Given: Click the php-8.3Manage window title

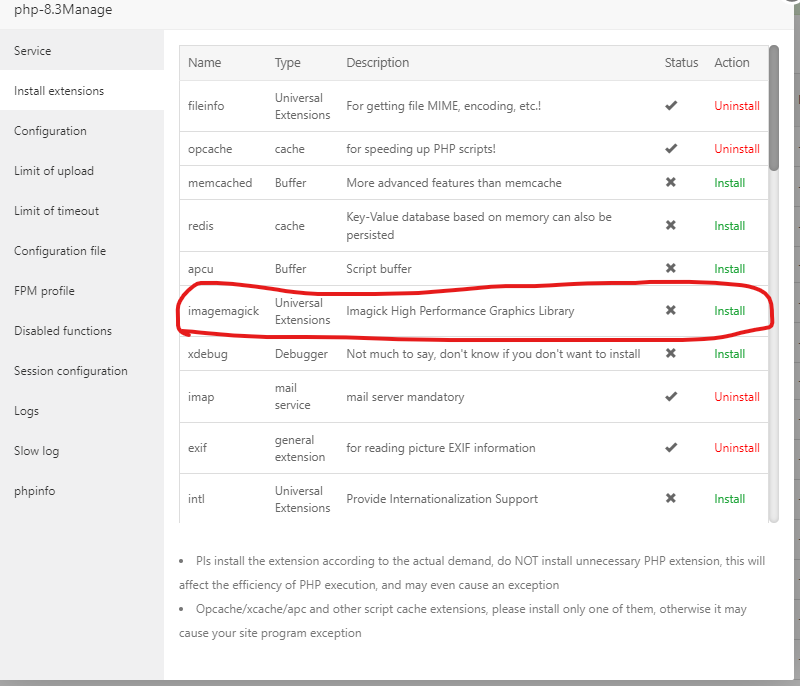Looking at the screenshot, I should click(x=63, y=10).
